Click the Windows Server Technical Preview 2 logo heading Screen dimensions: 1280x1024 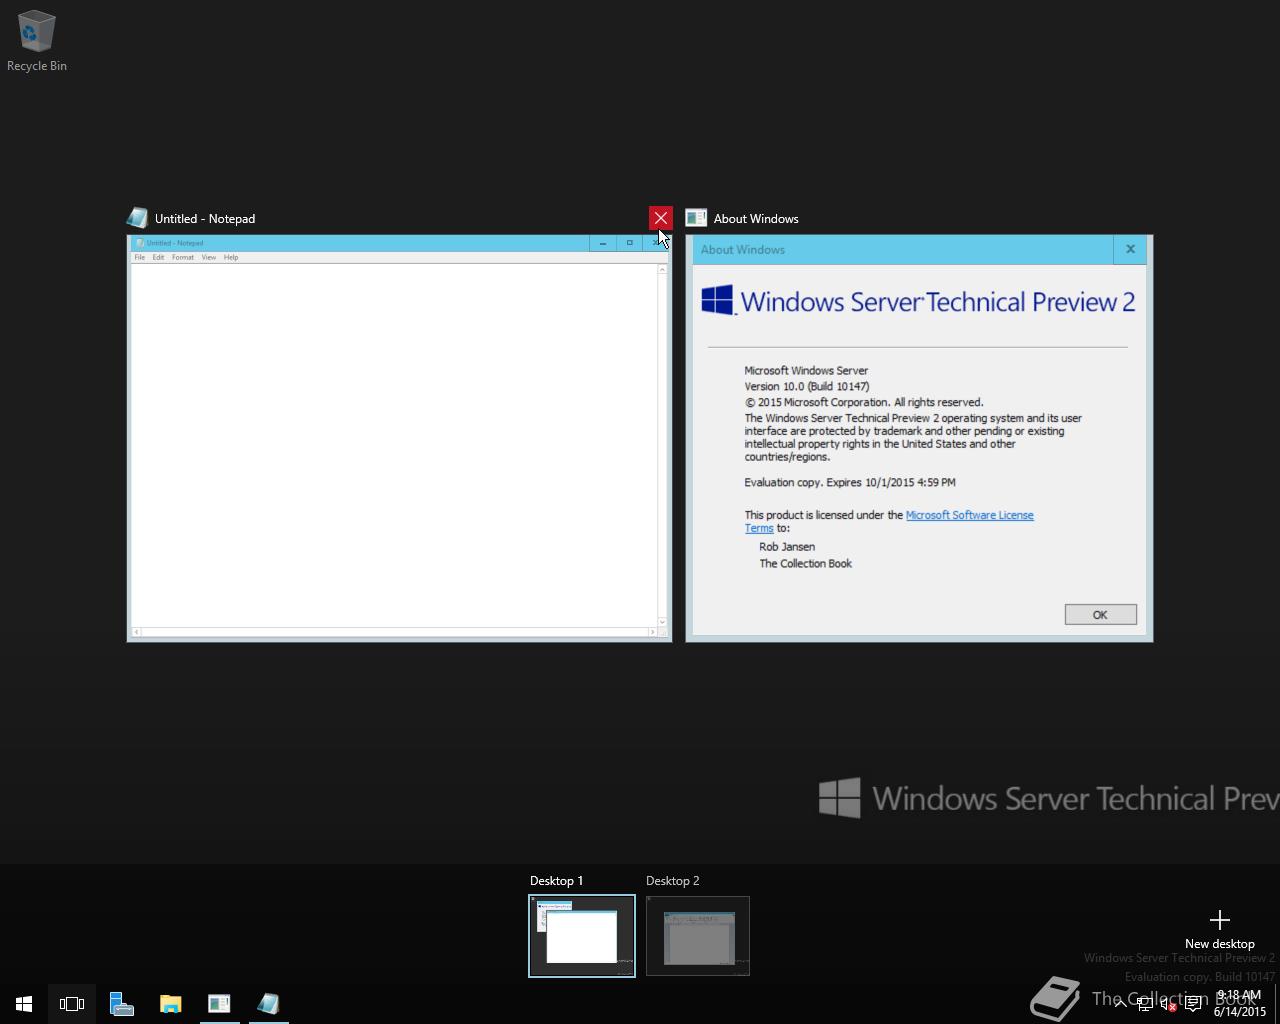pos(918,301)
